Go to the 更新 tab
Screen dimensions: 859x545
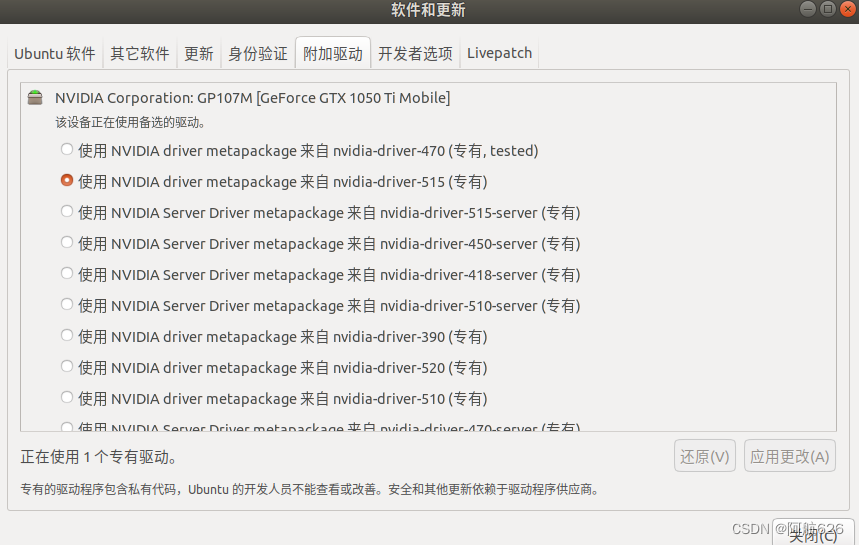[x=199, y=53]
